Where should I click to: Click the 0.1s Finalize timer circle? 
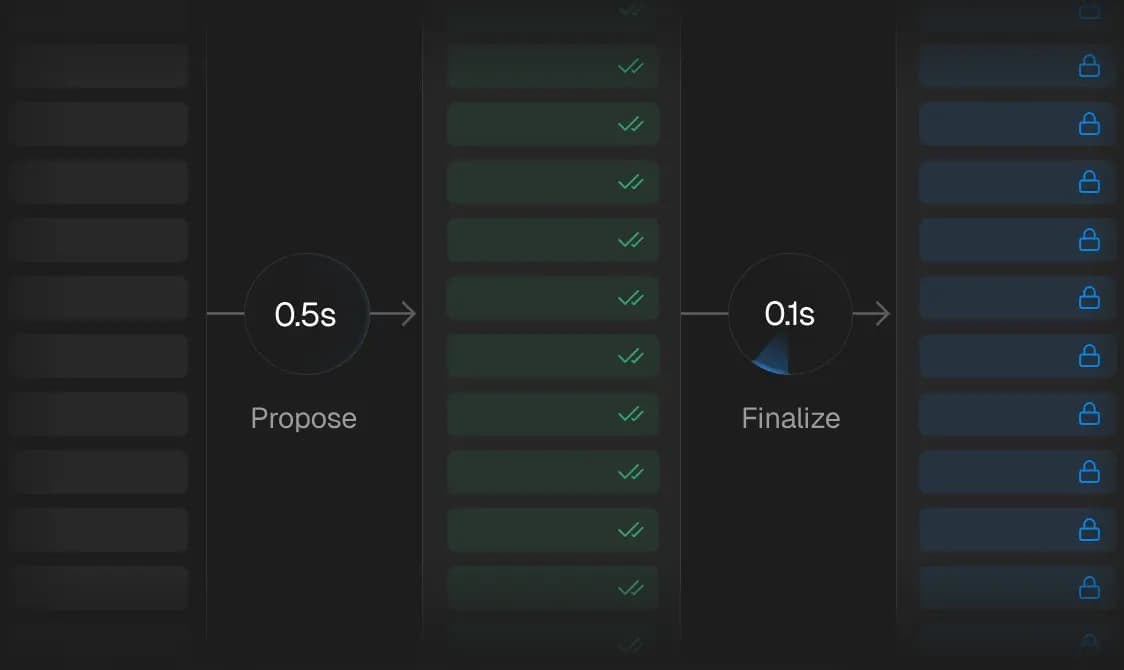click(x=790, y=314)
